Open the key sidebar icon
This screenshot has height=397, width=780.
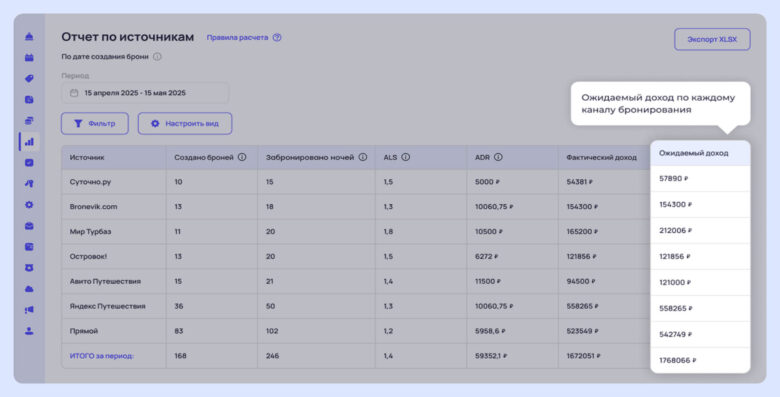(29, 184)
